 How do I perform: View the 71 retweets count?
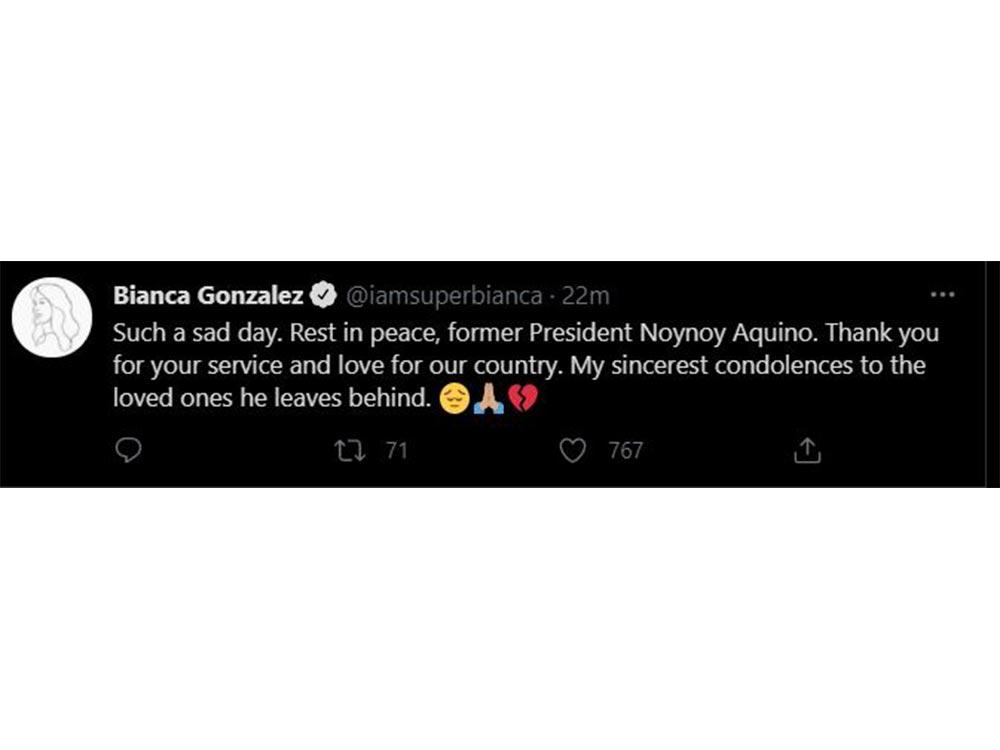pyautogui.click(x=397, y=451)
